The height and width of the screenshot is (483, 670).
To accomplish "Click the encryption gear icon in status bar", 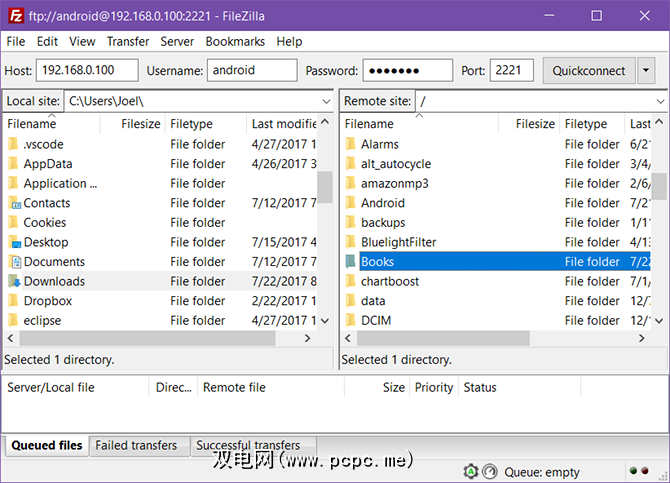I will pos(470,471).
